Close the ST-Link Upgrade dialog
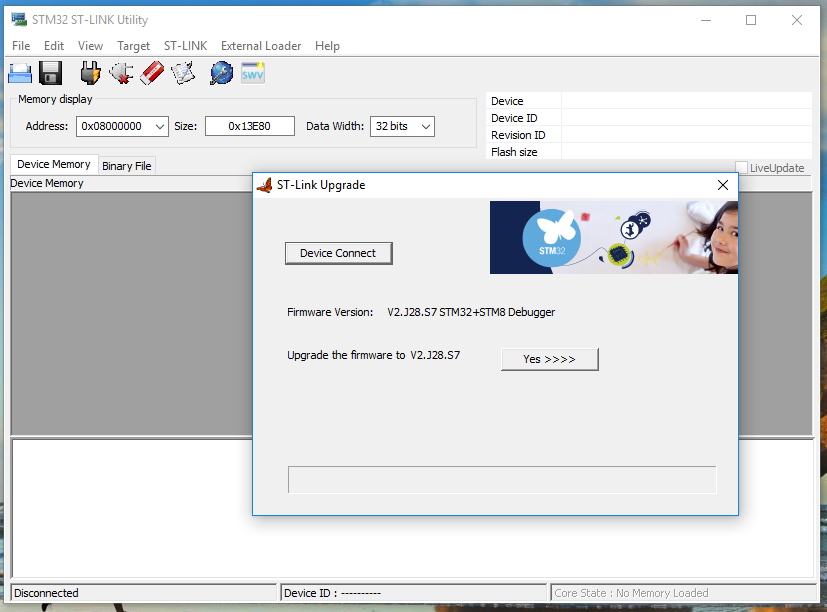 click(x=723, y=185)
